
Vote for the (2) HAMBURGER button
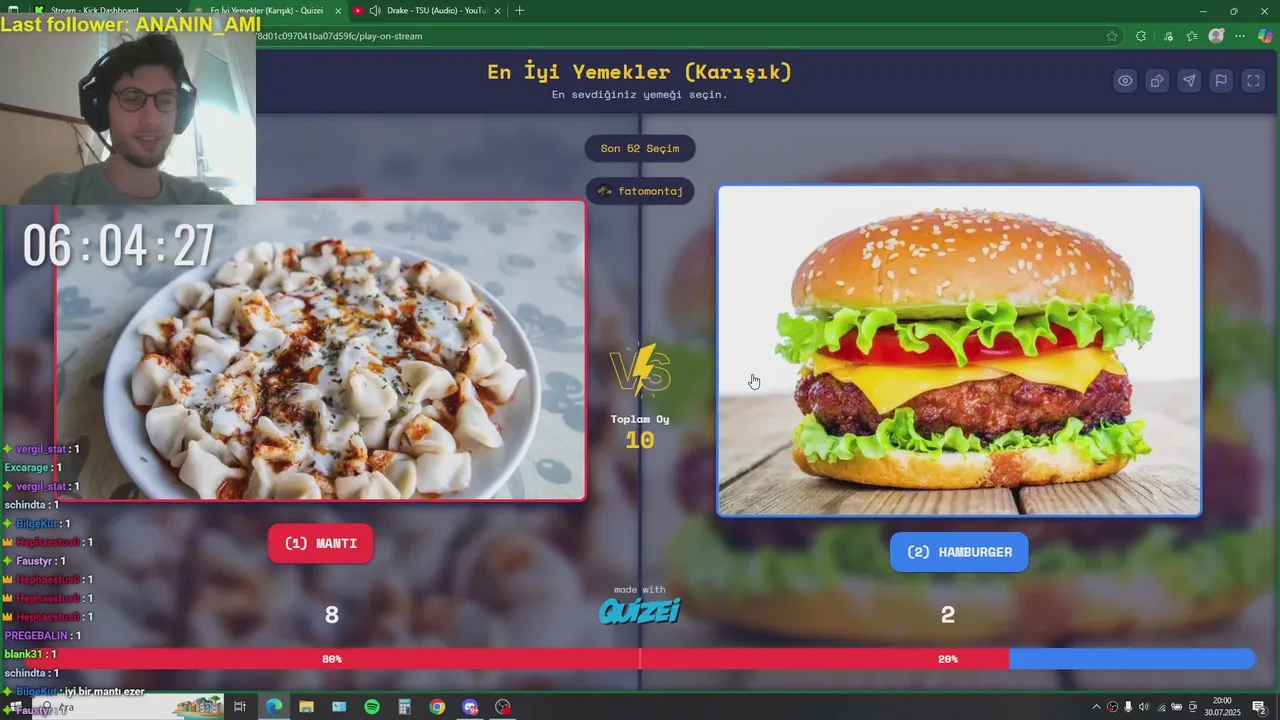959,552
